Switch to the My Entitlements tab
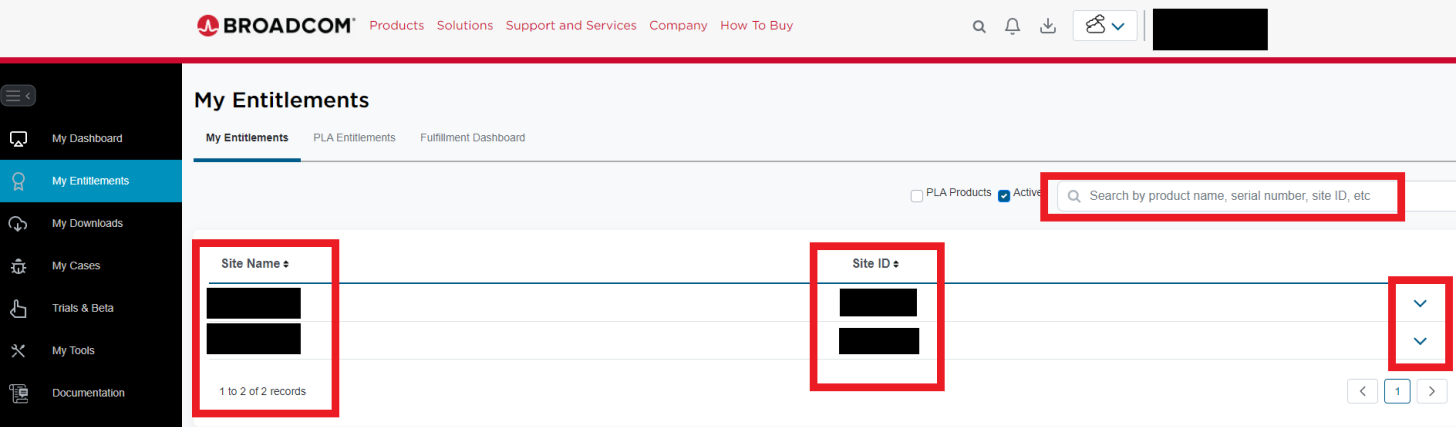1456x427 pixels. (247, 138)
